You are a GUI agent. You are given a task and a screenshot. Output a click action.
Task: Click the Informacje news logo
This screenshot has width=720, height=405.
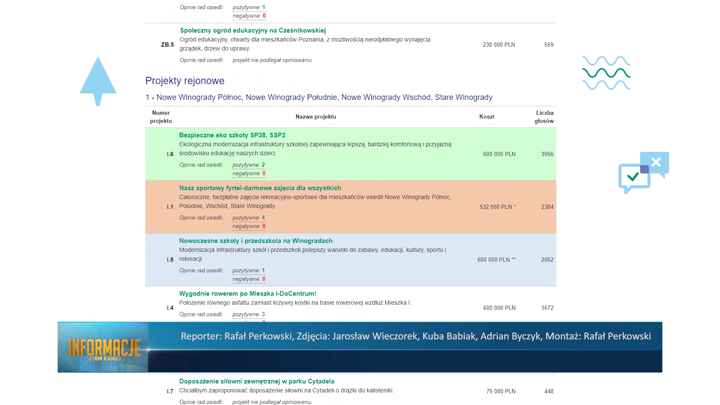[104, 348]
